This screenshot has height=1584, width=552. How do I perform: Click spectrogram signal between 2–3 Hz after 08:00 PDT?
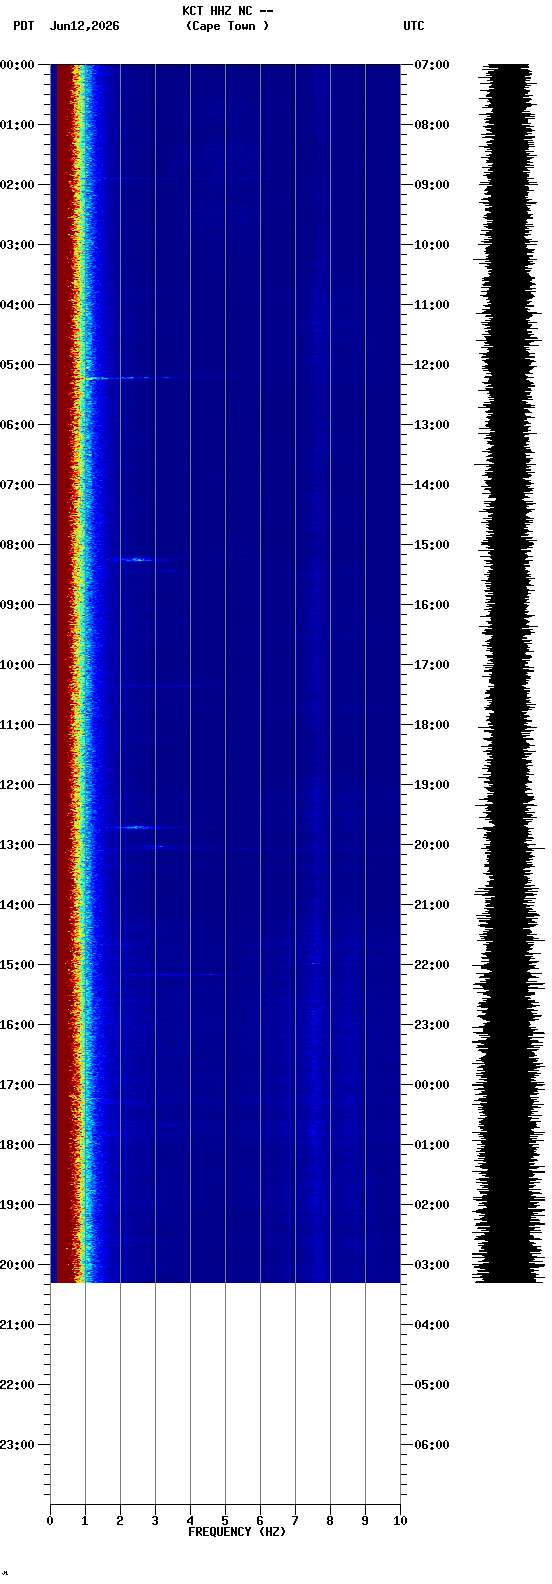click(137, 560)
